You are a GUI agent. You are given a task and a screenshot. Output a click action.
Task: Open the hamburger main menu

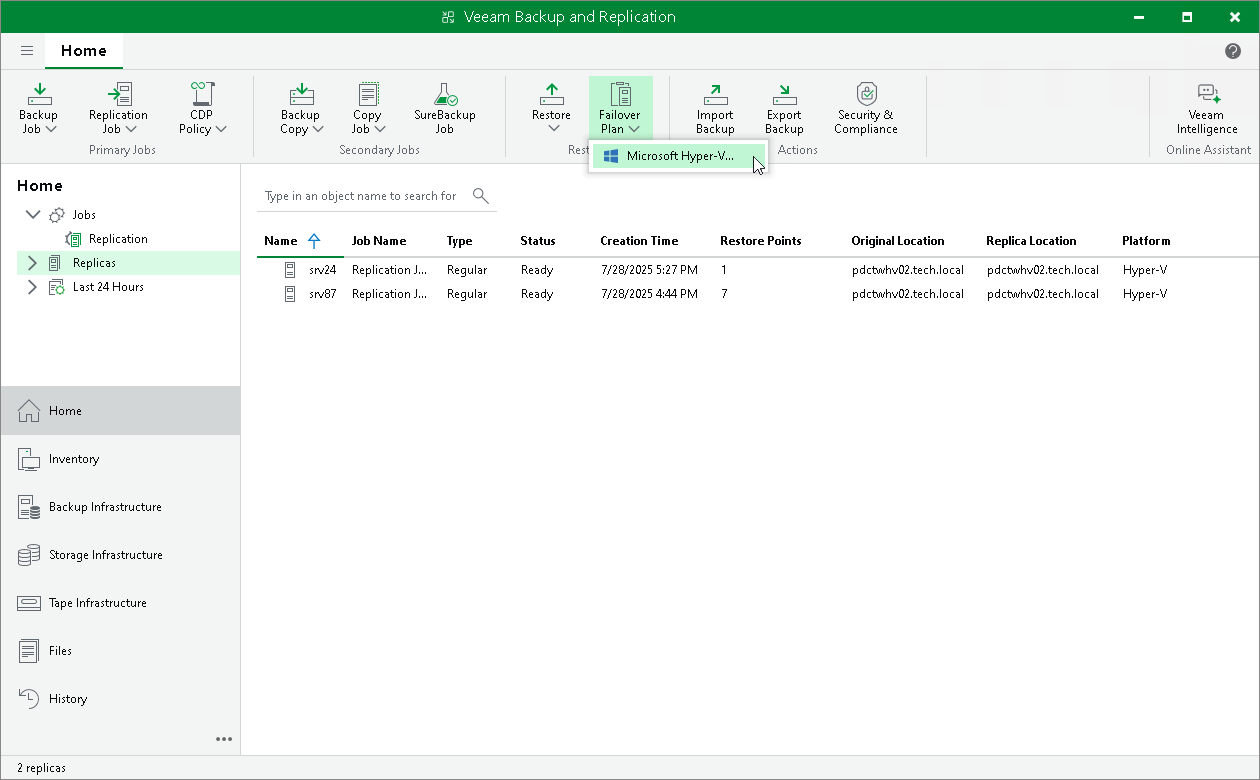(27, 51)
